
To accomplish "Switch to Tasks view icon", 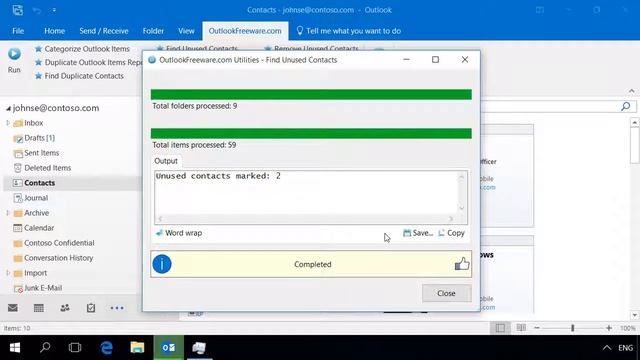I will pyautogui.click(x=91, y=308).
